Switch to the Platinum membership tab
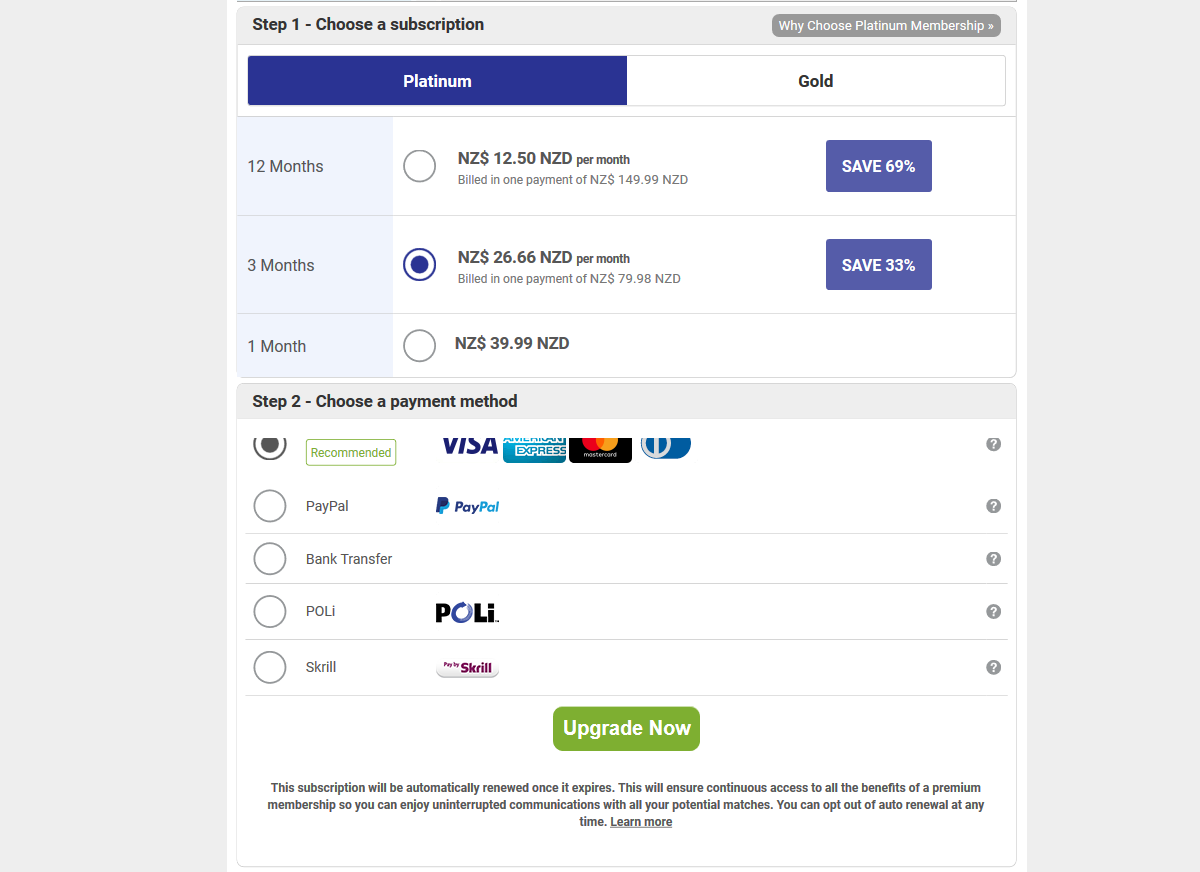Screen dimensions: 1200x872 437,80
